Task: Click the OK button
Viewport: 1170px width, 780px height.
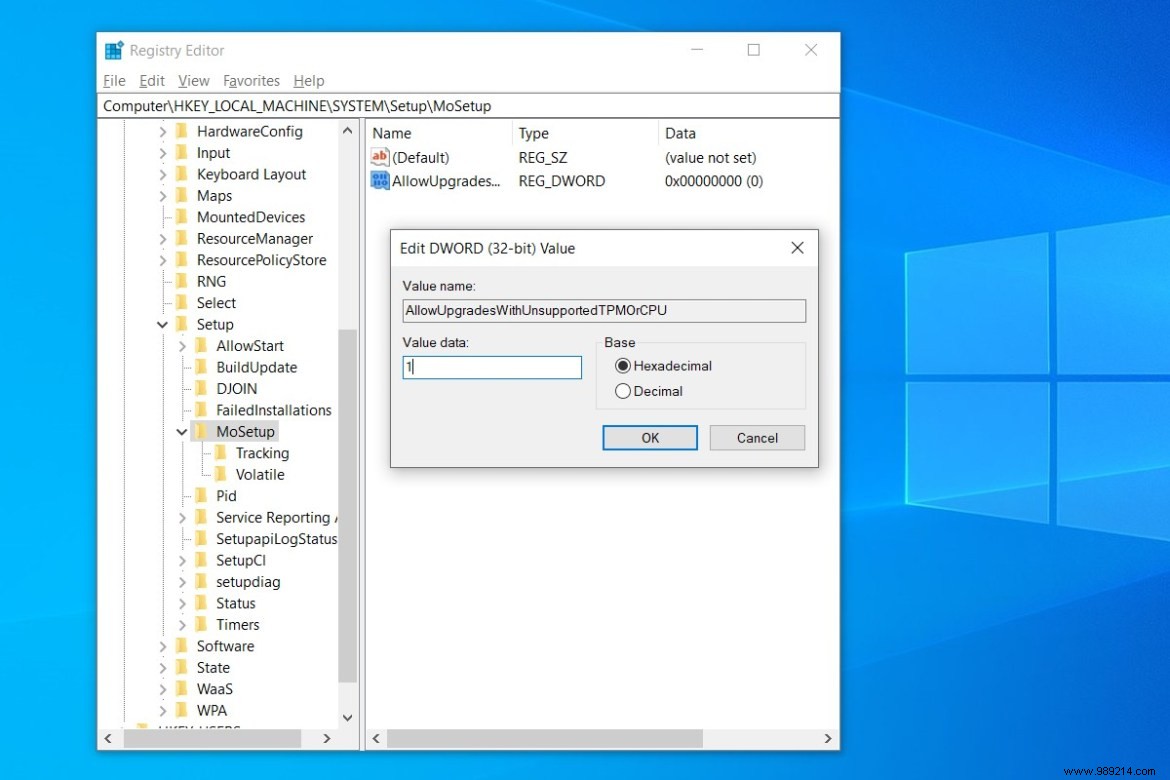Action: tap(649, 437)
